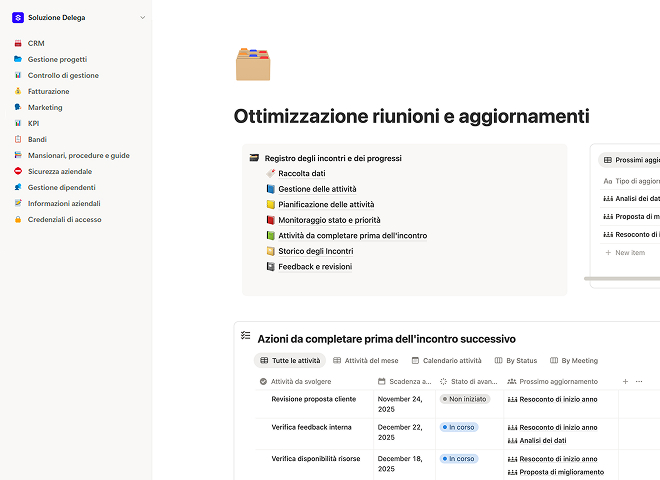Click the Gestione dipendenti people icon
This screenshot has height=480, width=660.
18,187
